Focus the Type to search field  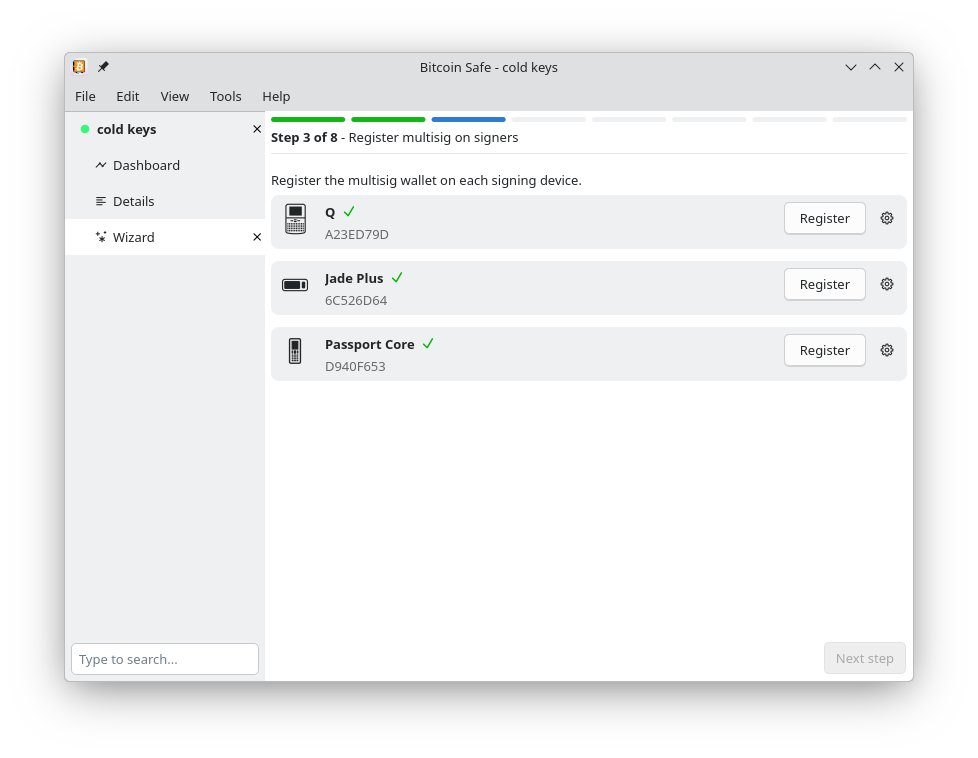click(x=165, y=659)
